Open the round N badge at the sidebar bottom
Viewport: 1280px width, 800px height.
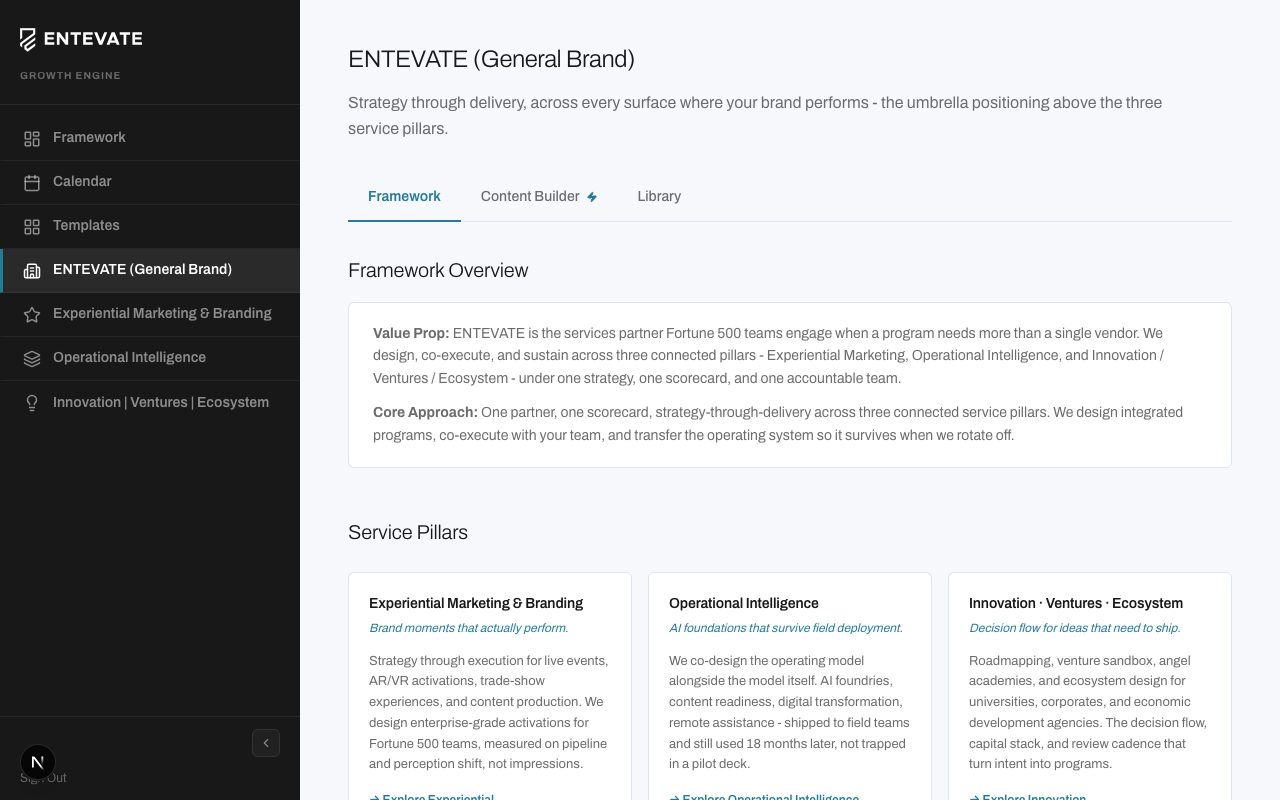point(38,762)
